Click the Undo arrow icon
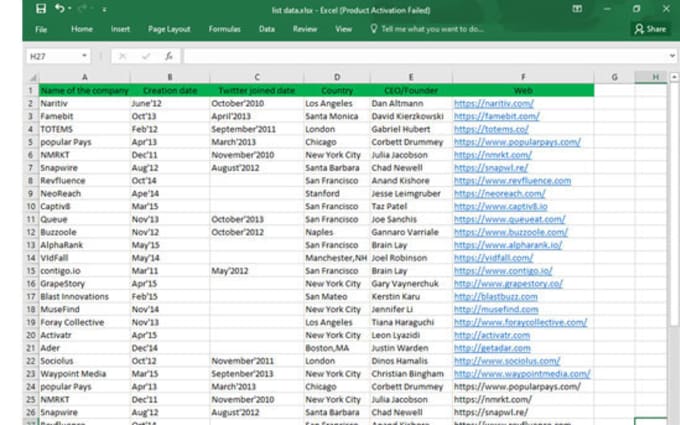The height and width of the screenshot is (425, 680). (60, 8)
